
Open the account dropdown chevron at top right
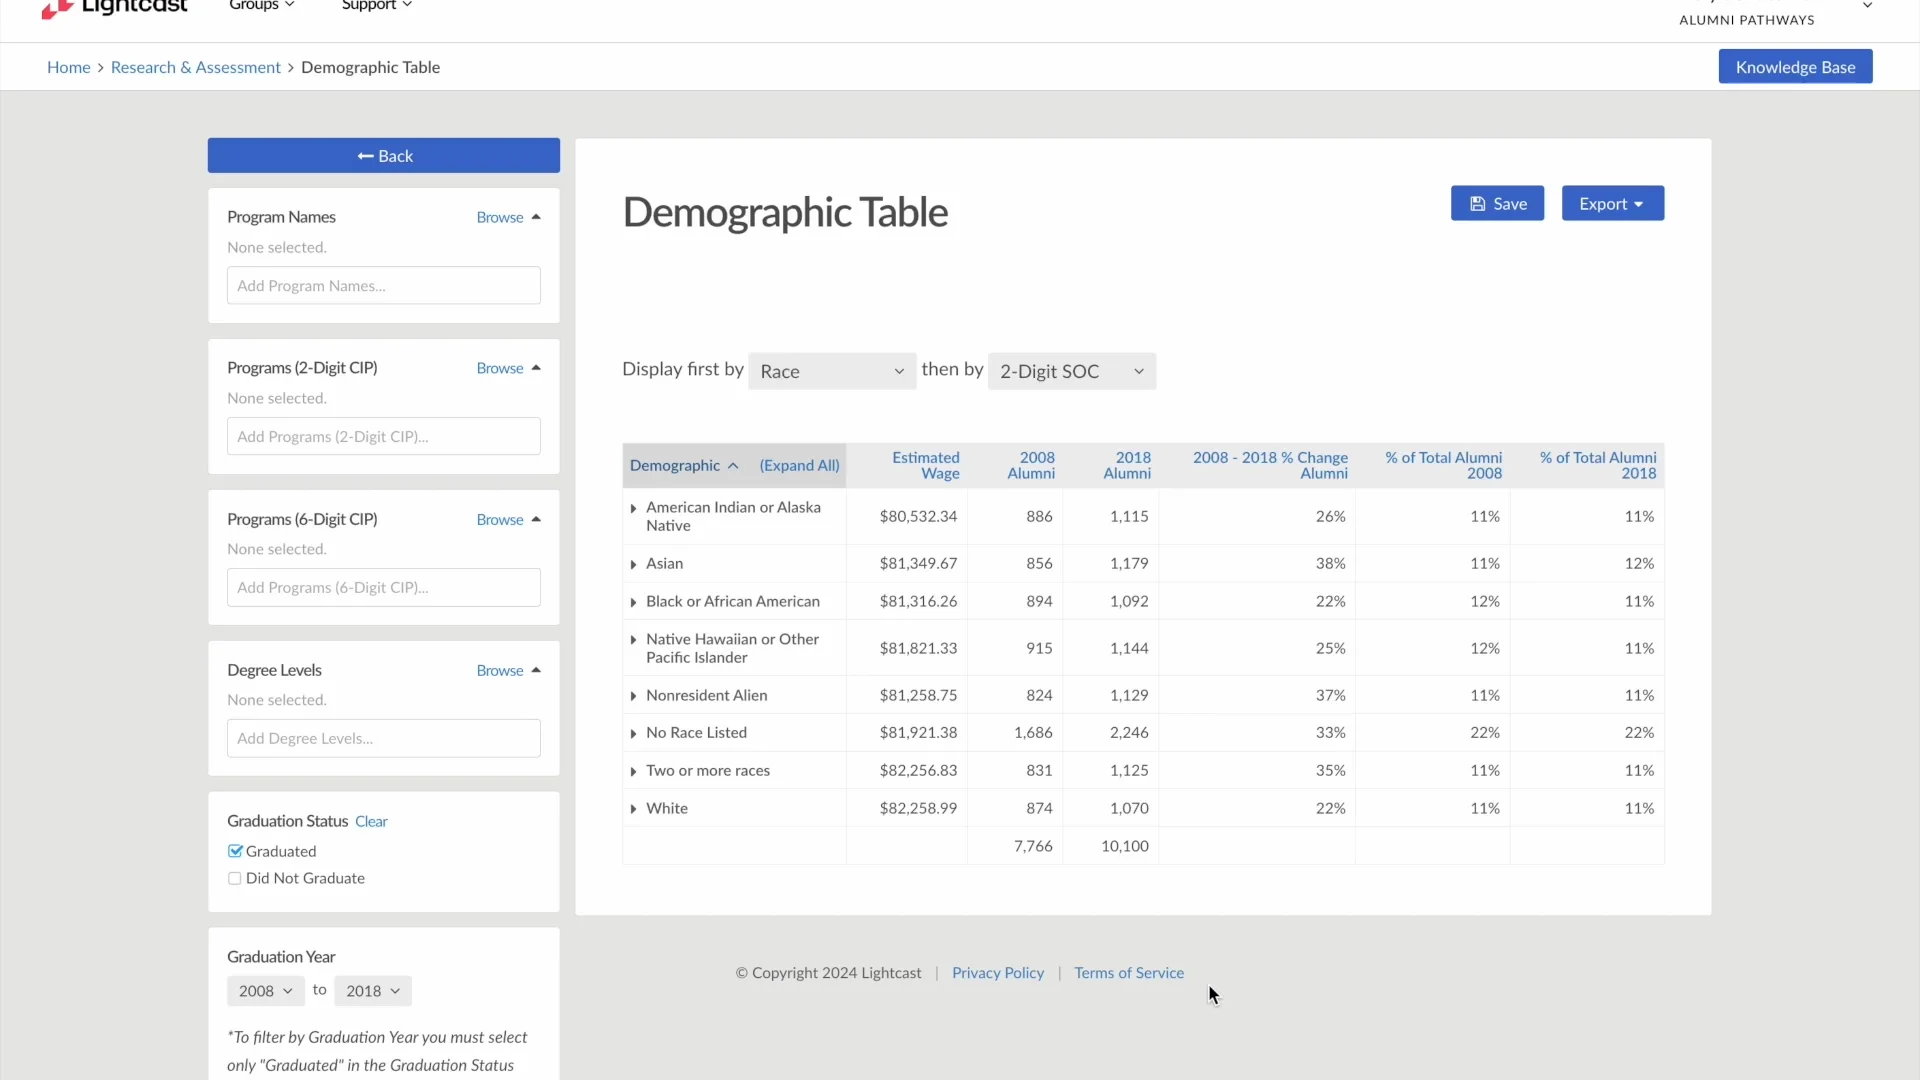(1868, 5)
